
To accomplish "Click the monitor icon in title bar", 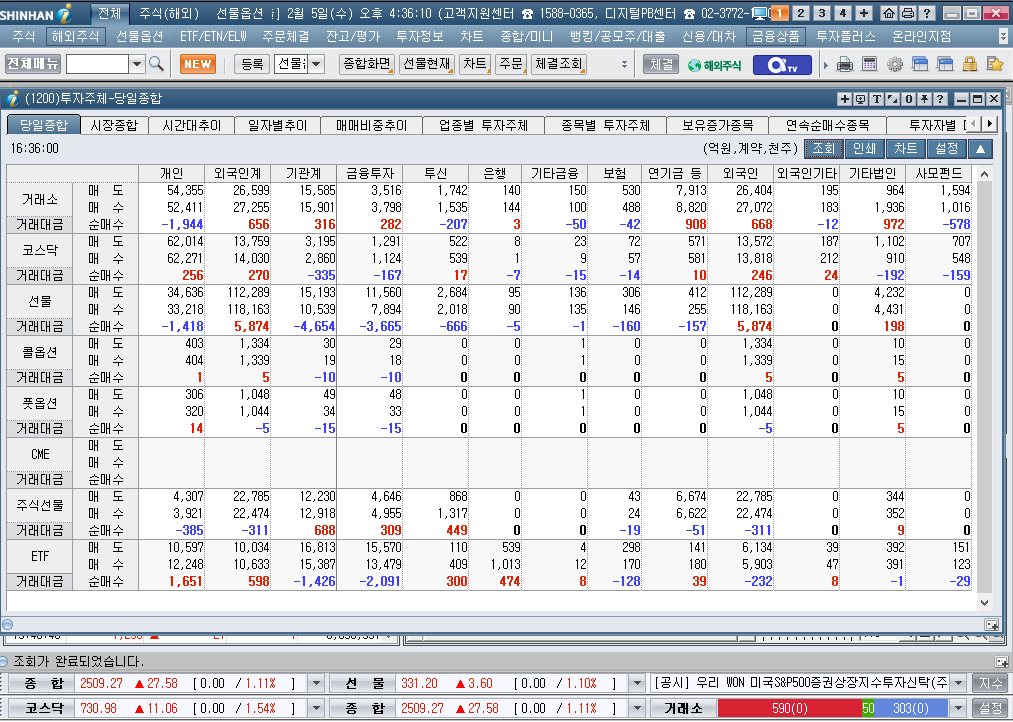I will (x=760, y=13).
